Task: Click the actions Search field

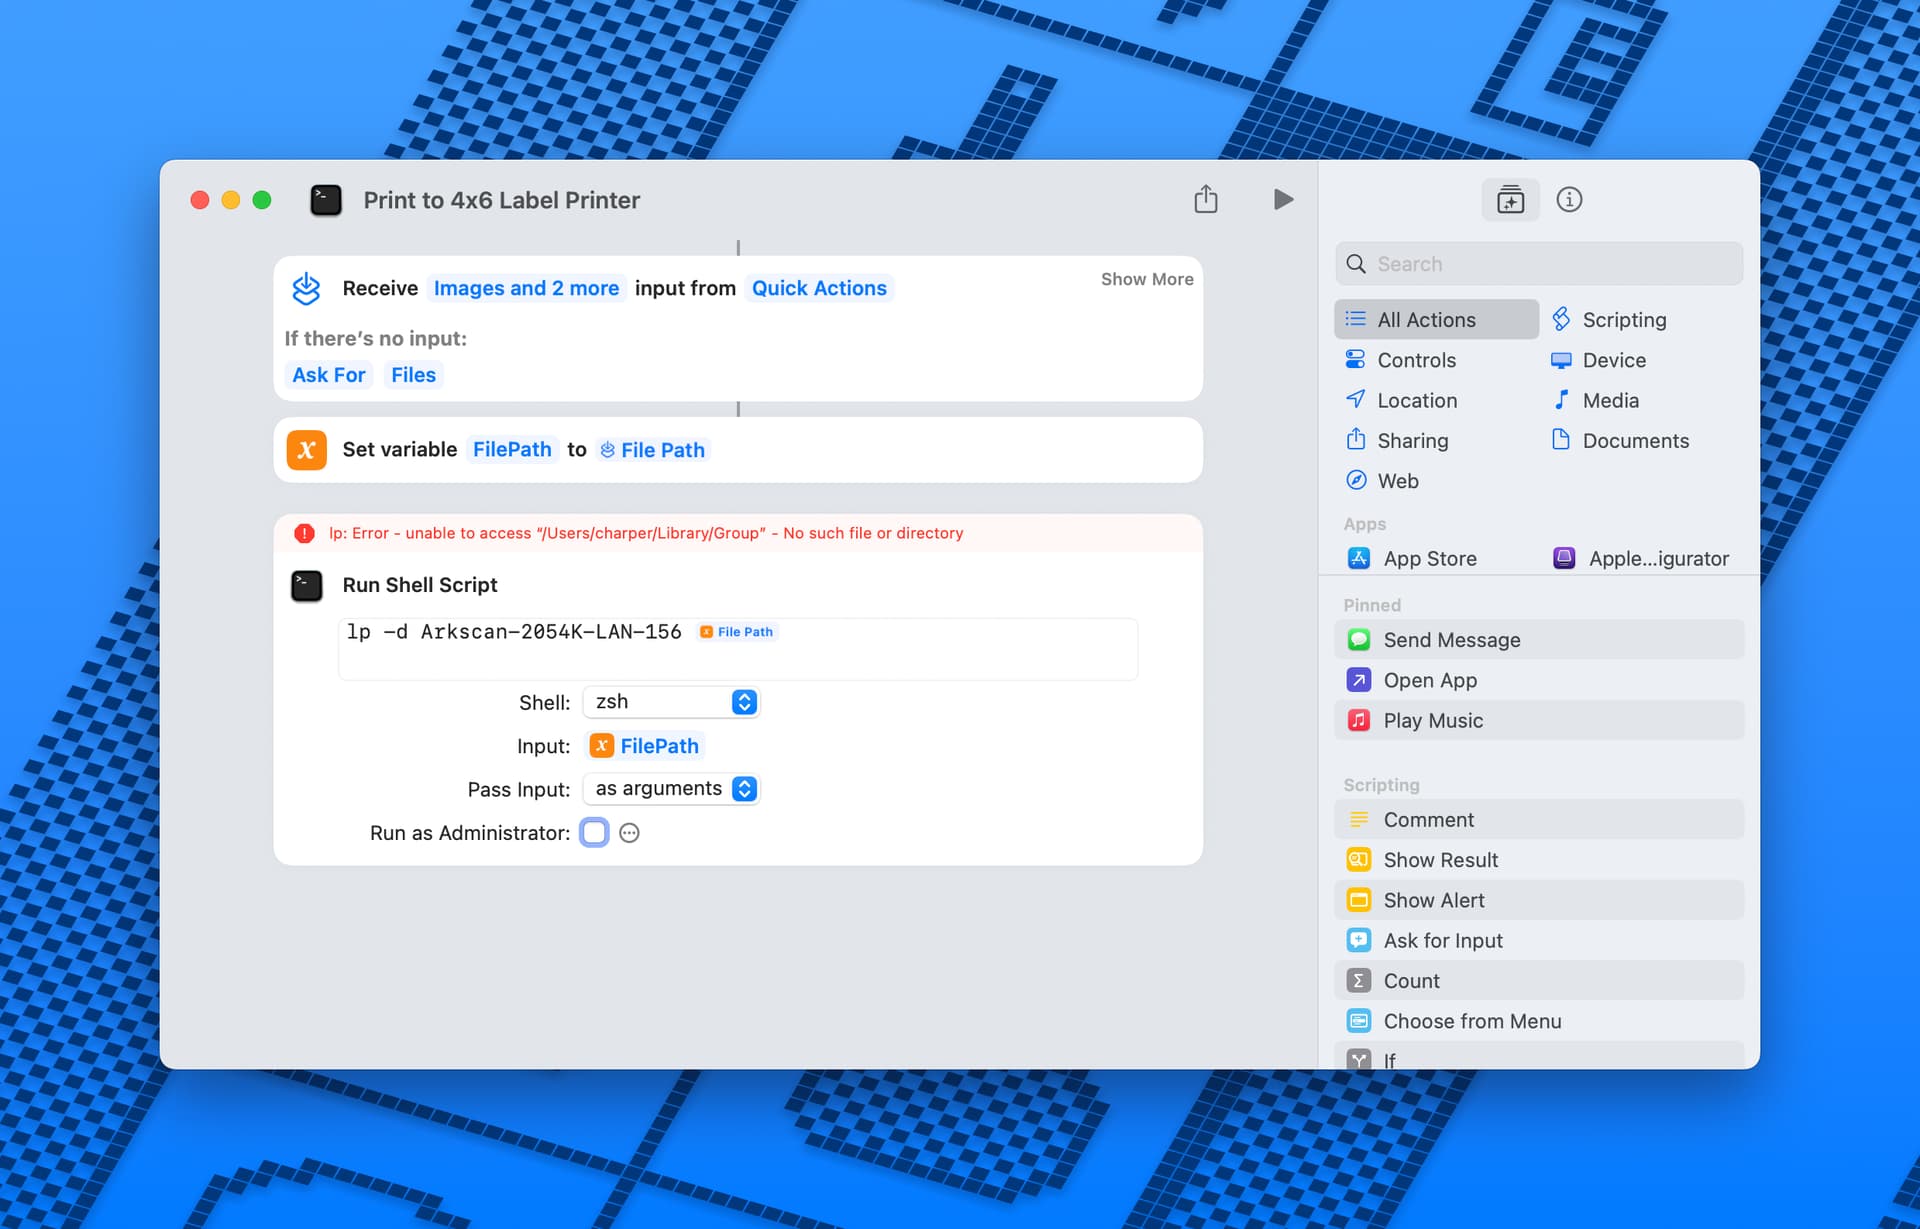Action: pyautogui.click(x=1538, y=264)
